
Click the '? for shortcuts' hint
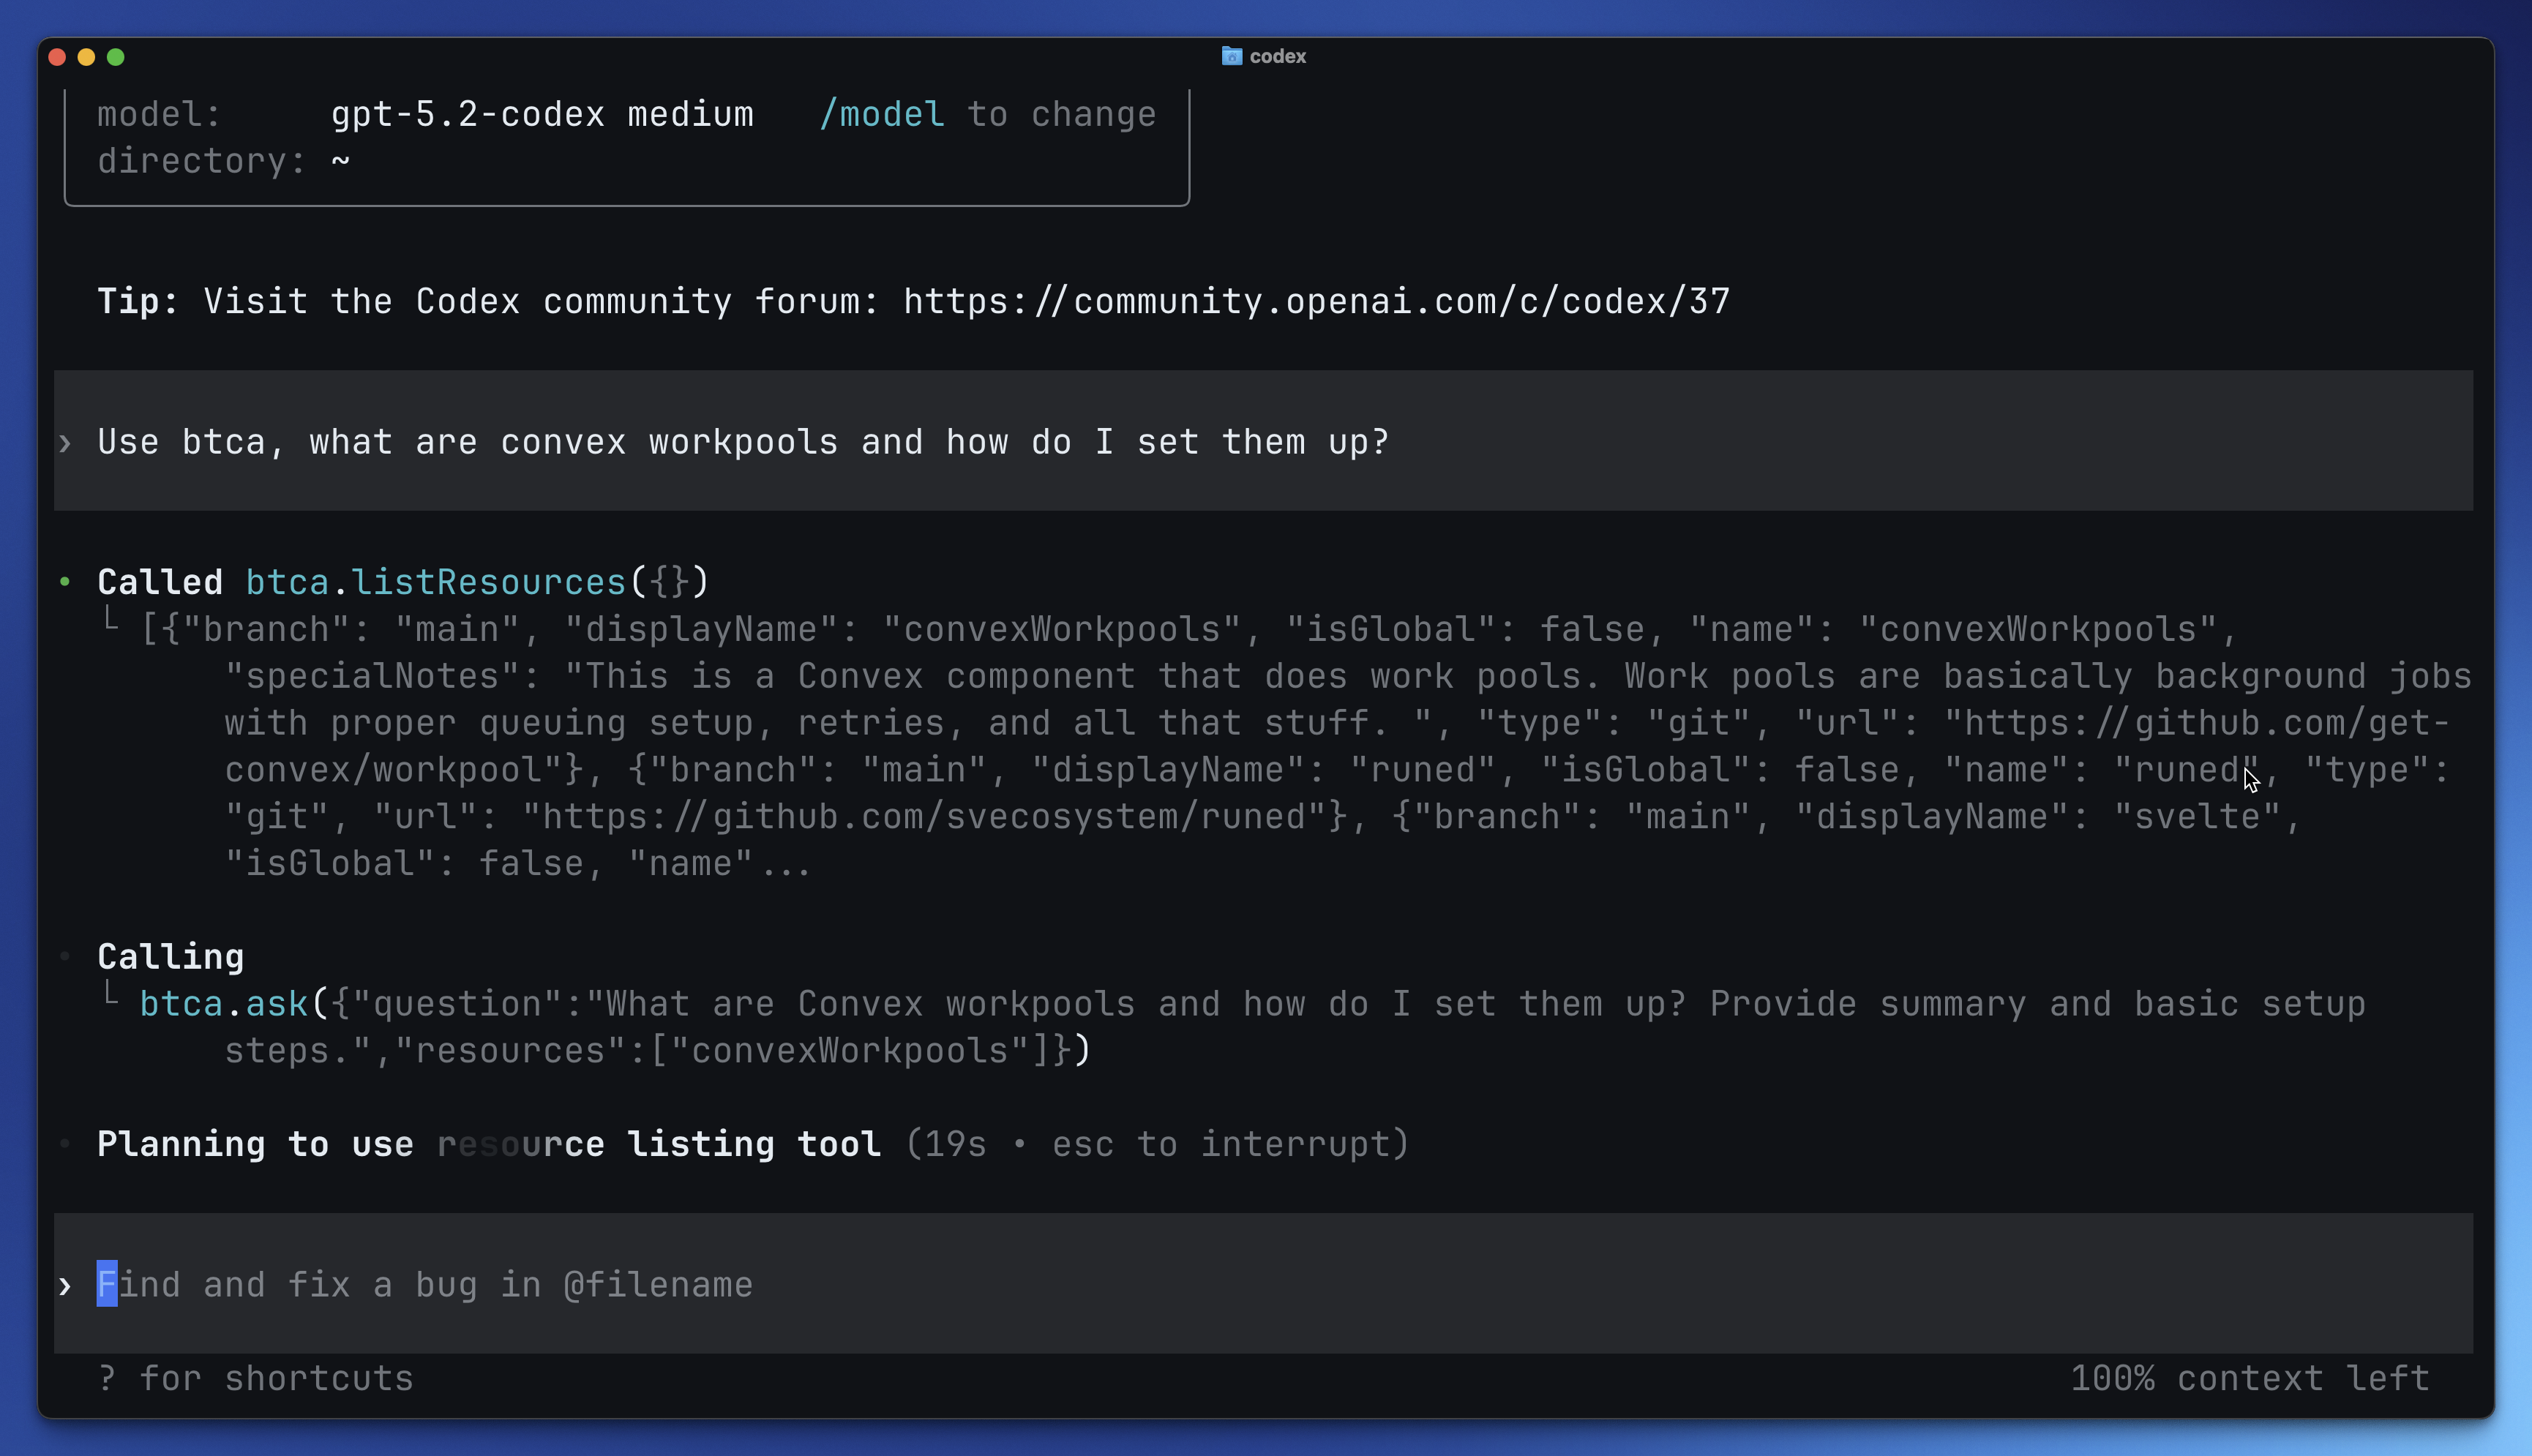[x=256, y=1379]
